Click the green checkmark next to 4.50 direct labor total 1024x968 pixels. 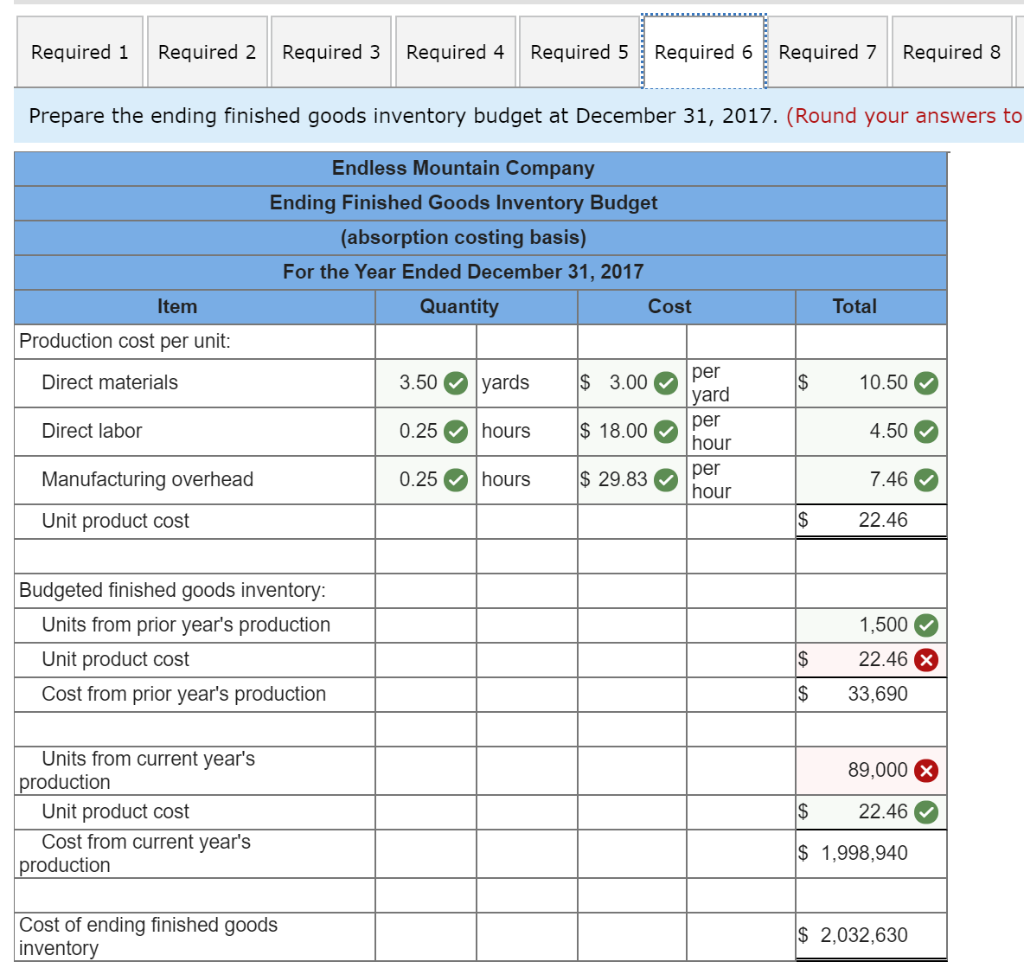click(923, 431)
